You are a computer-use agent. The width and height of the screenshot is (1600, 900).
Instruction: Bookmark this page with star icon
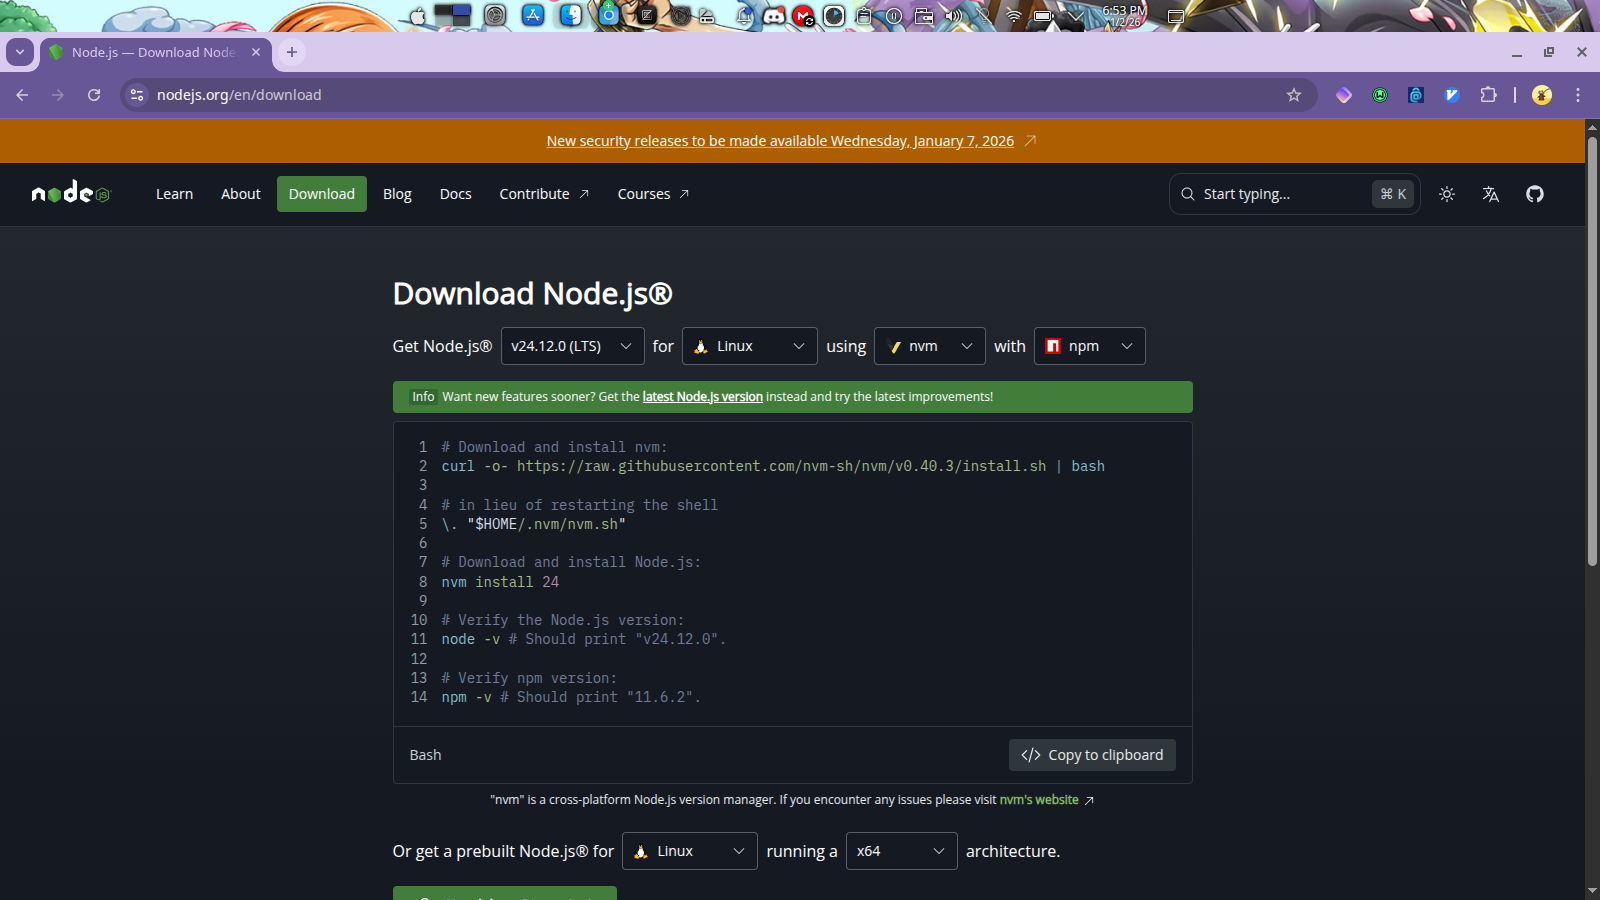tap(1293, 95)
